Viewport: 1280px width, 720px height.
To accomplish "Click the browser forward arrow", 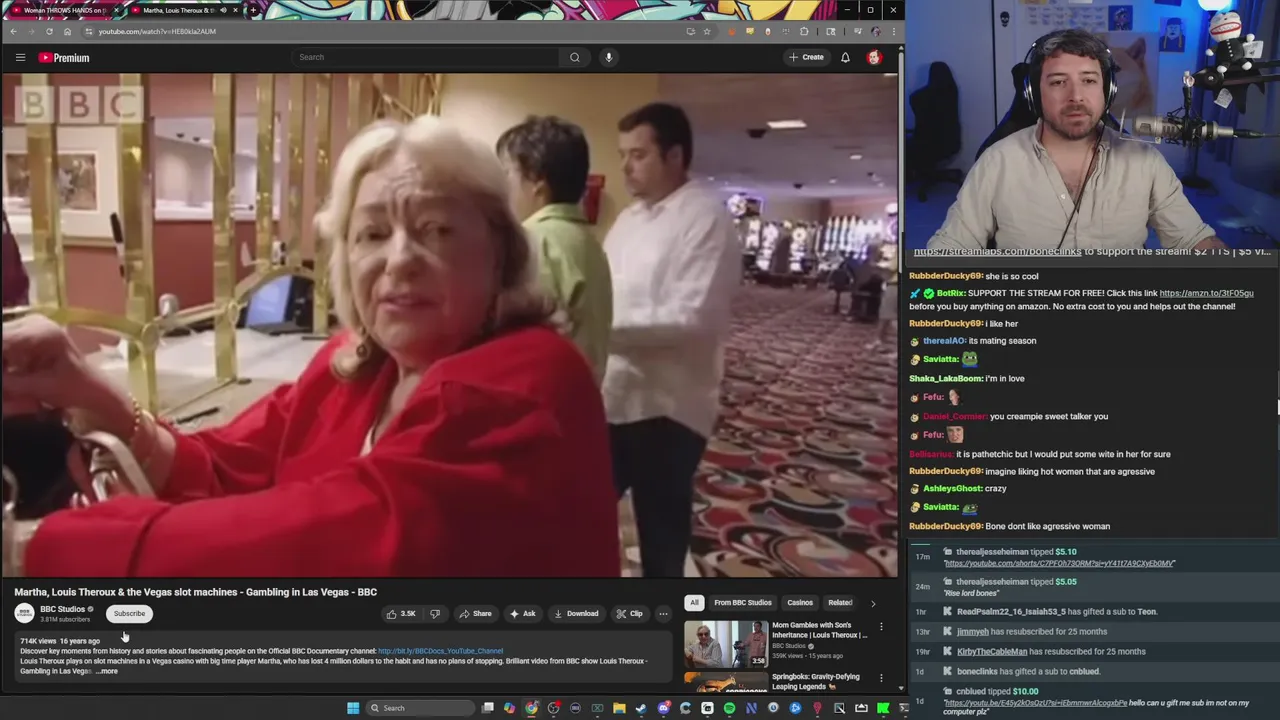I will 31,31.
